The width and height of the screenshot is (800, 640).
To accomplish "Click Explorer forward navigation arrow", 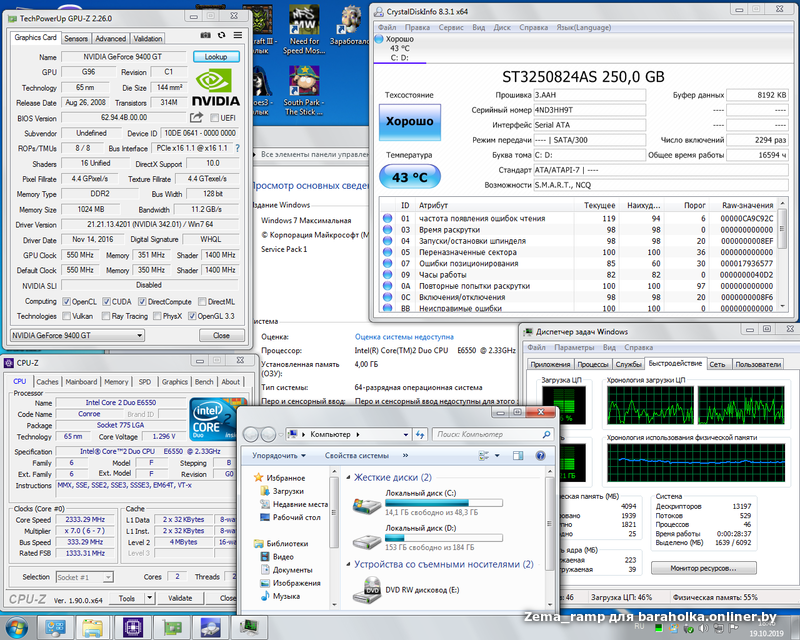I will coord(268,434).
